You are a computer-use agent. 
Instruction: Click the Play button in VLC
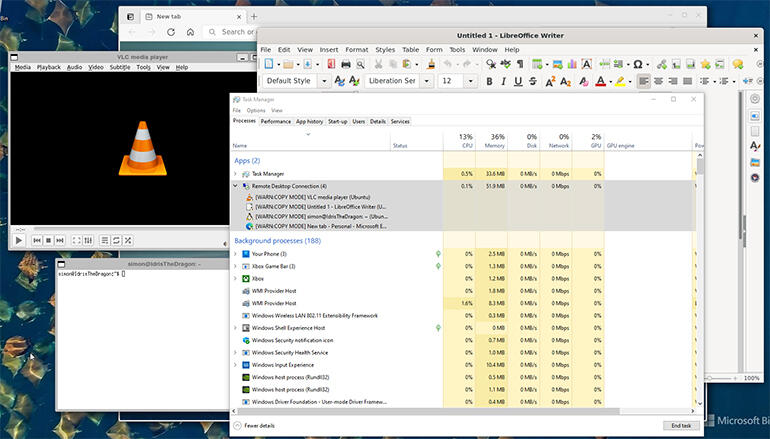pyautogui.click(x=19, y=240)
